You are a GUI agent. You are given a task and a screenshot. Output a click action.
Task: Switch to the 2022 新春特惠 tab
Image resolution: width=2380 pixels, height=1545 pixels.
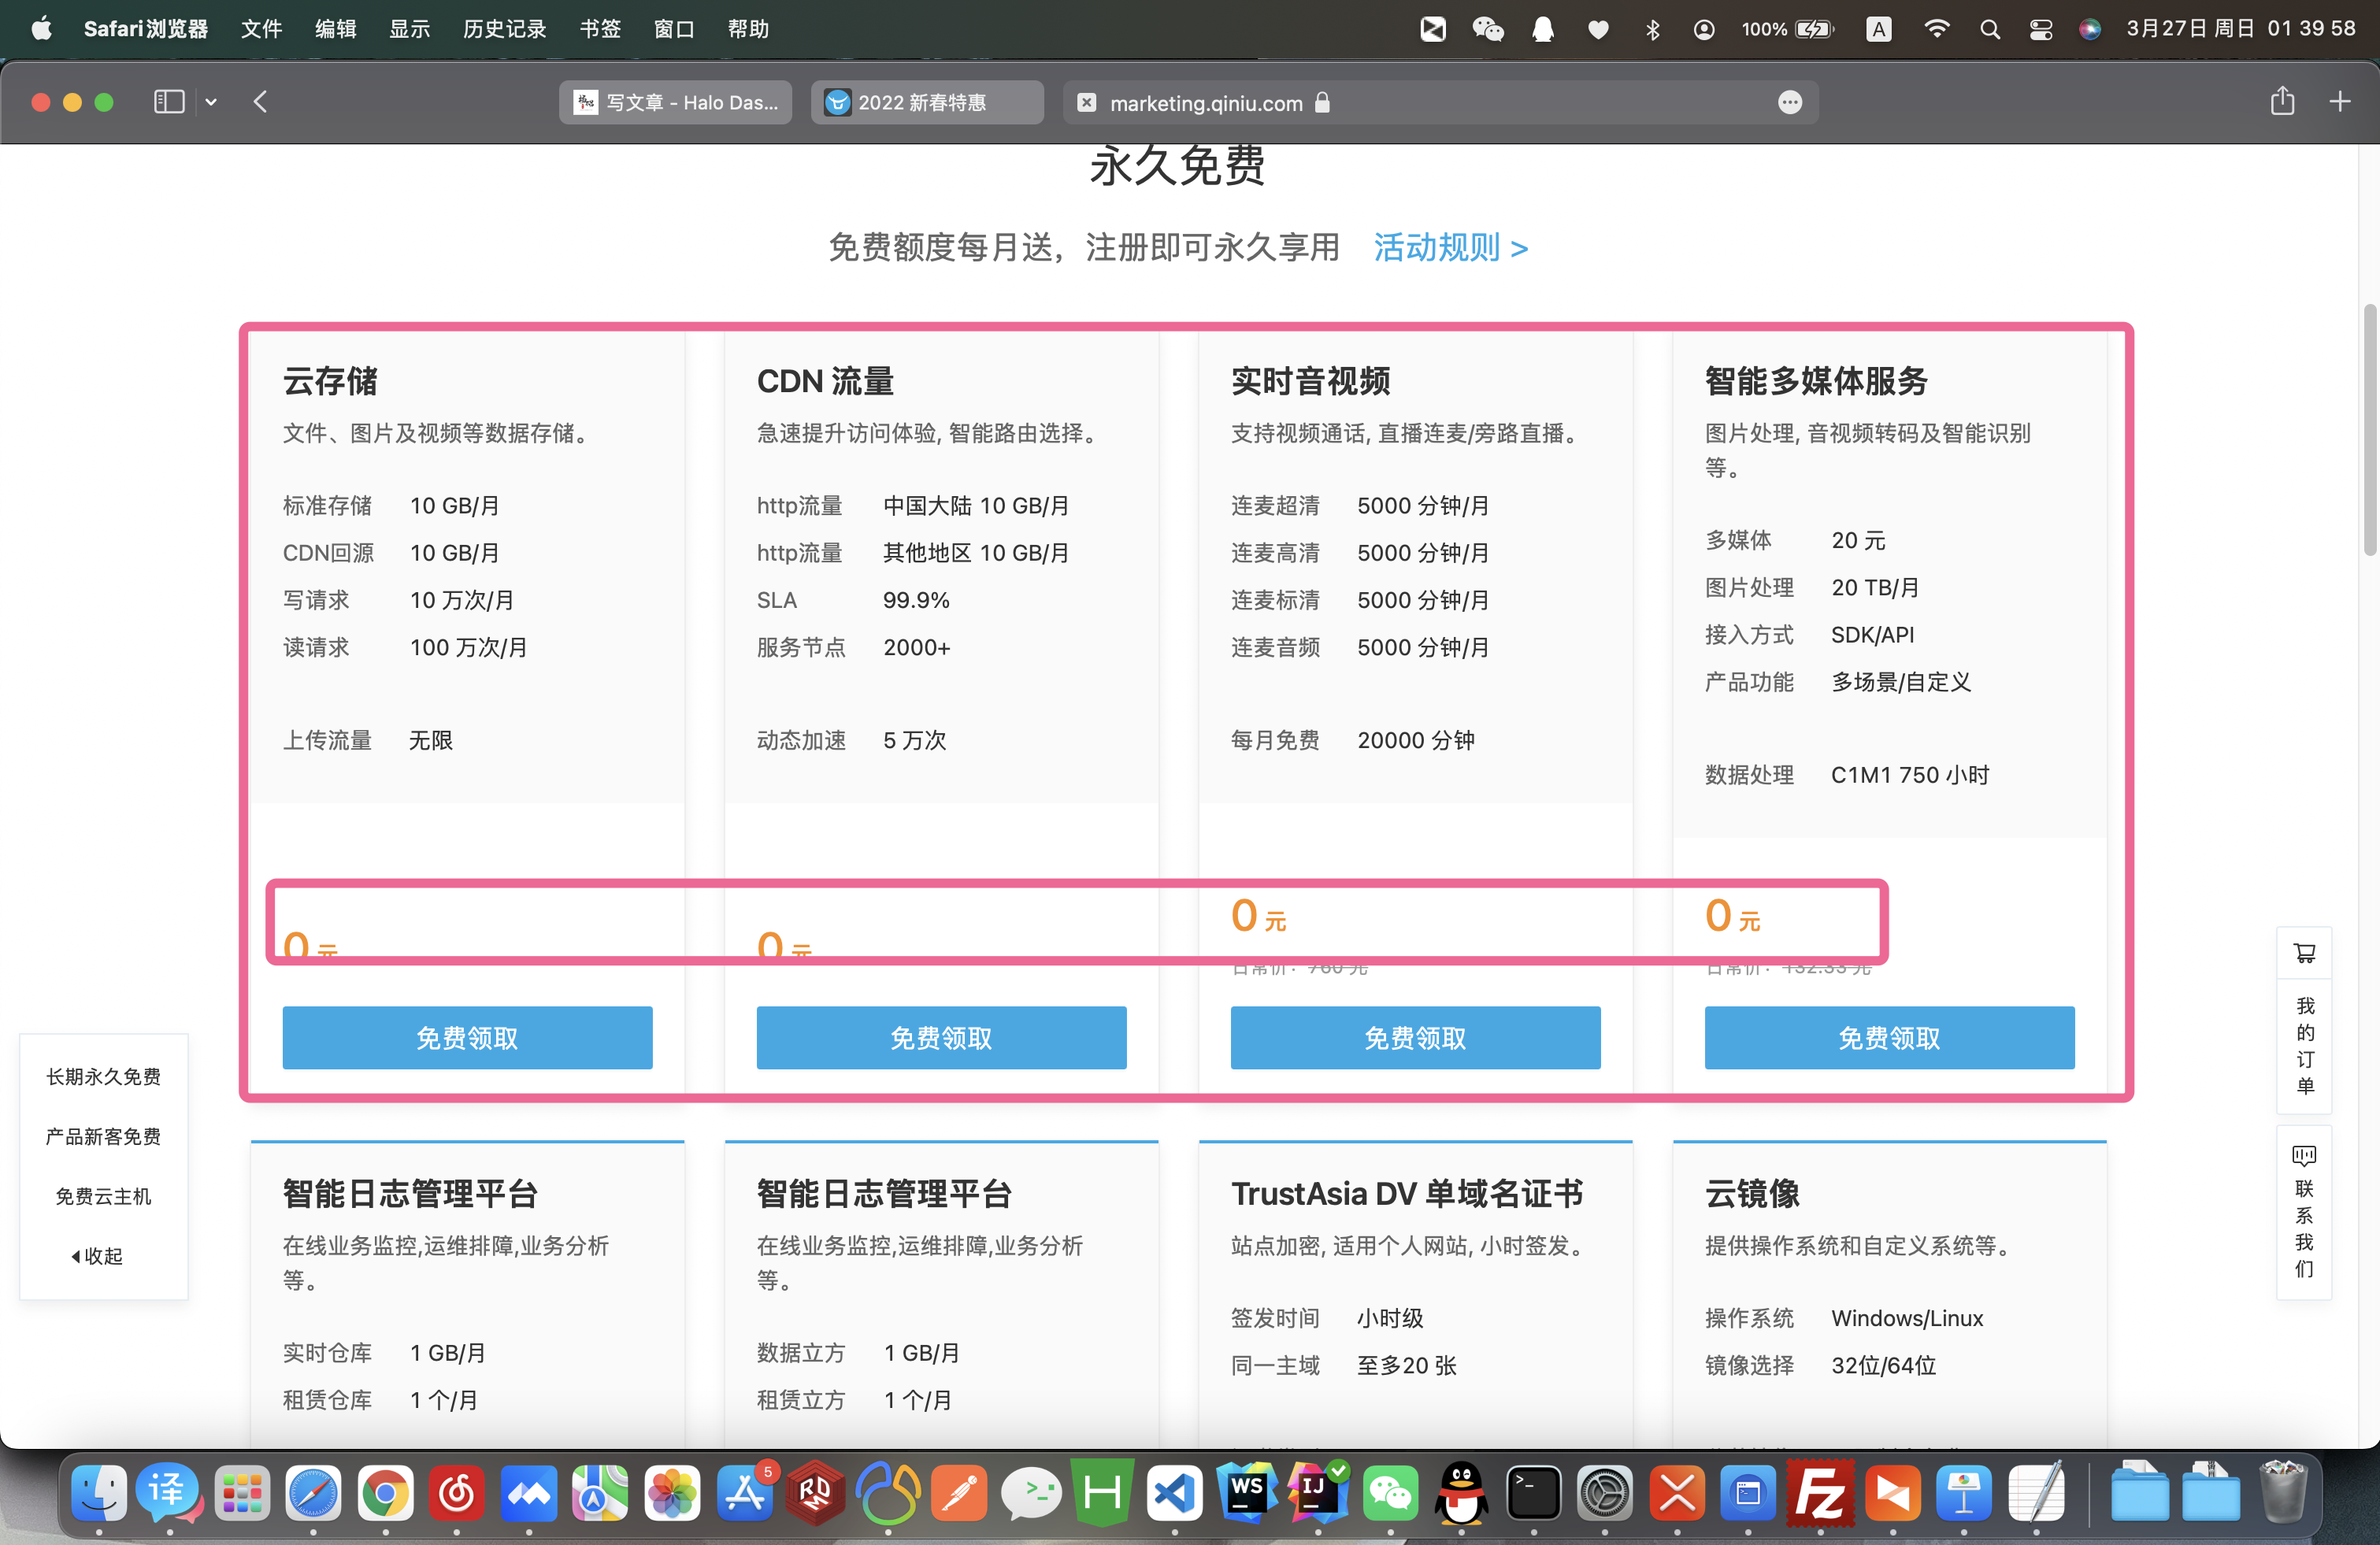click(927, 102)
